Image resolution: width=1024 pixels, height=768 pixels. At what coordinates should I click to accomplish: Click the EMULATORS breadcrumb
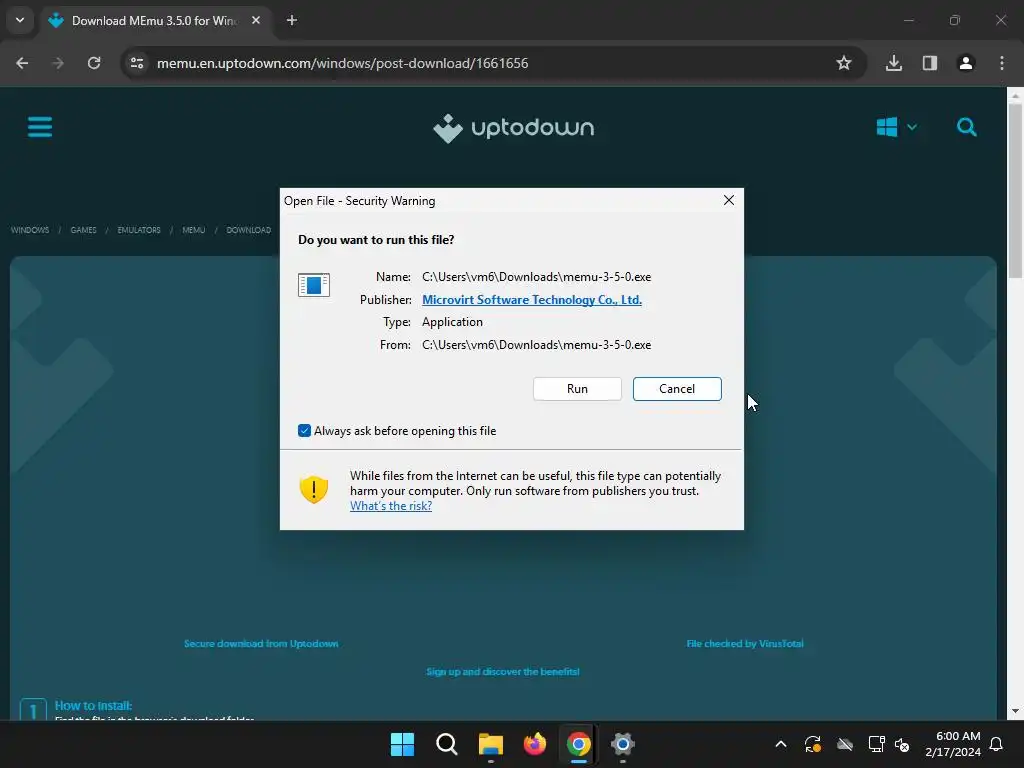point(139,230)
